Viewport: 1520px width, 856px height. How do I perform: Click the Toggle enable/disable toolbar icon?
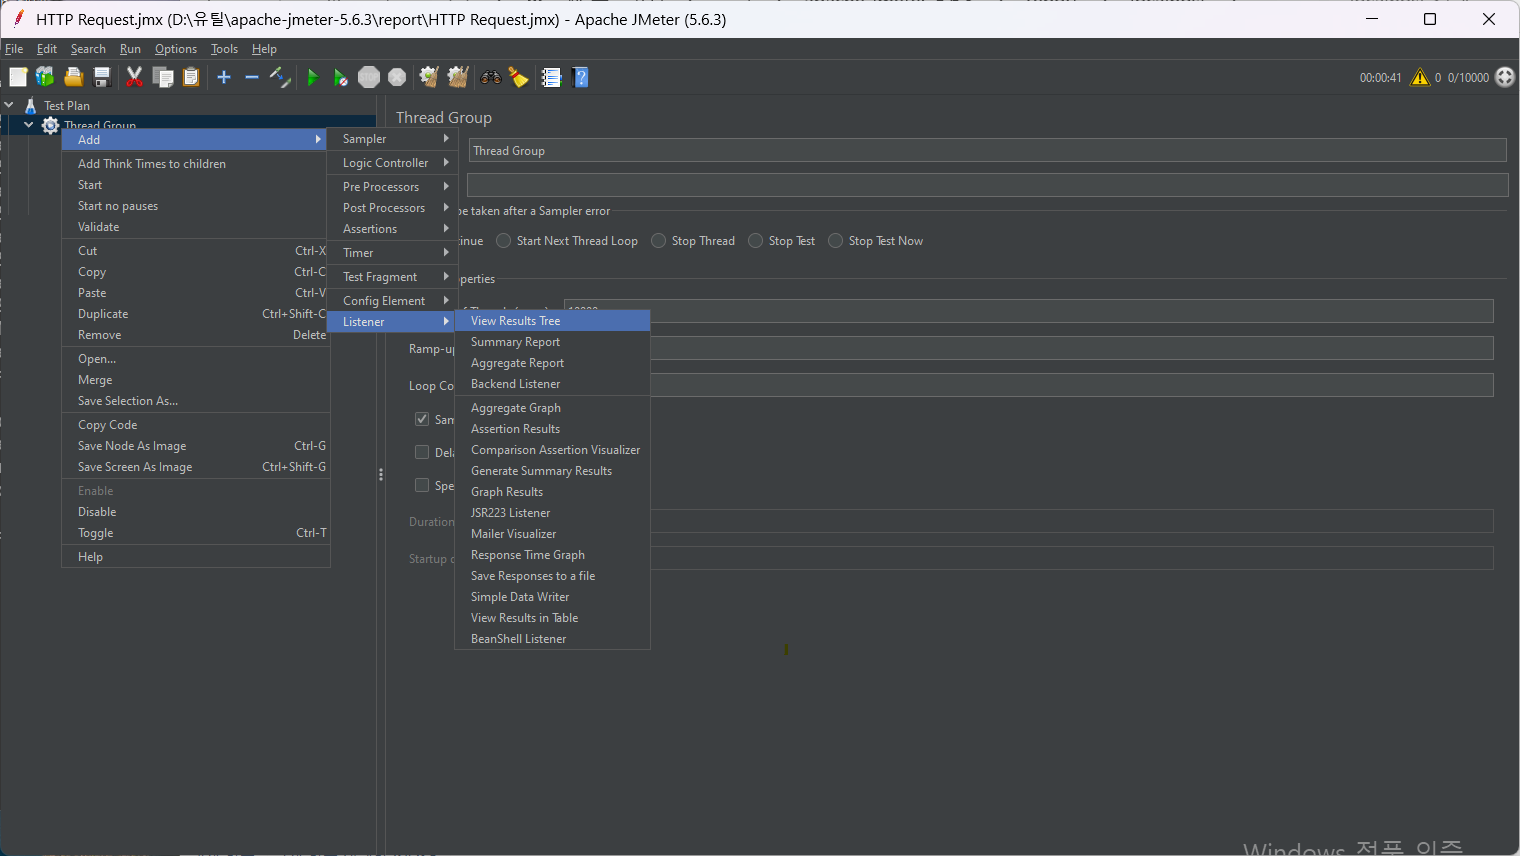coord(280,77)
